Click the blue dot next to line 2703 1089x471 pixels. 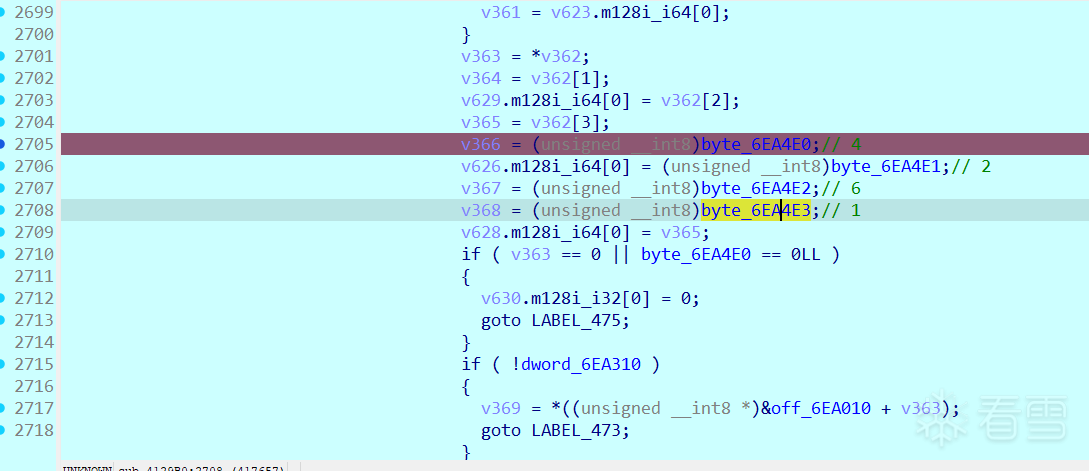[x=2, y=100]
